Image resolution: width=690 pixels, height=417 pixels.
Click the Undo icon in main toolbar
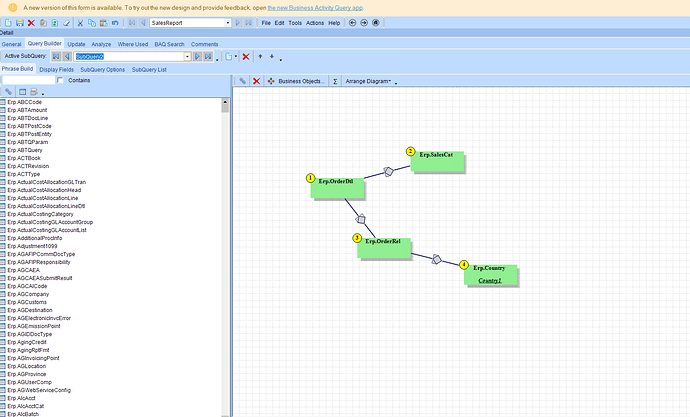(x=115, y=23)
